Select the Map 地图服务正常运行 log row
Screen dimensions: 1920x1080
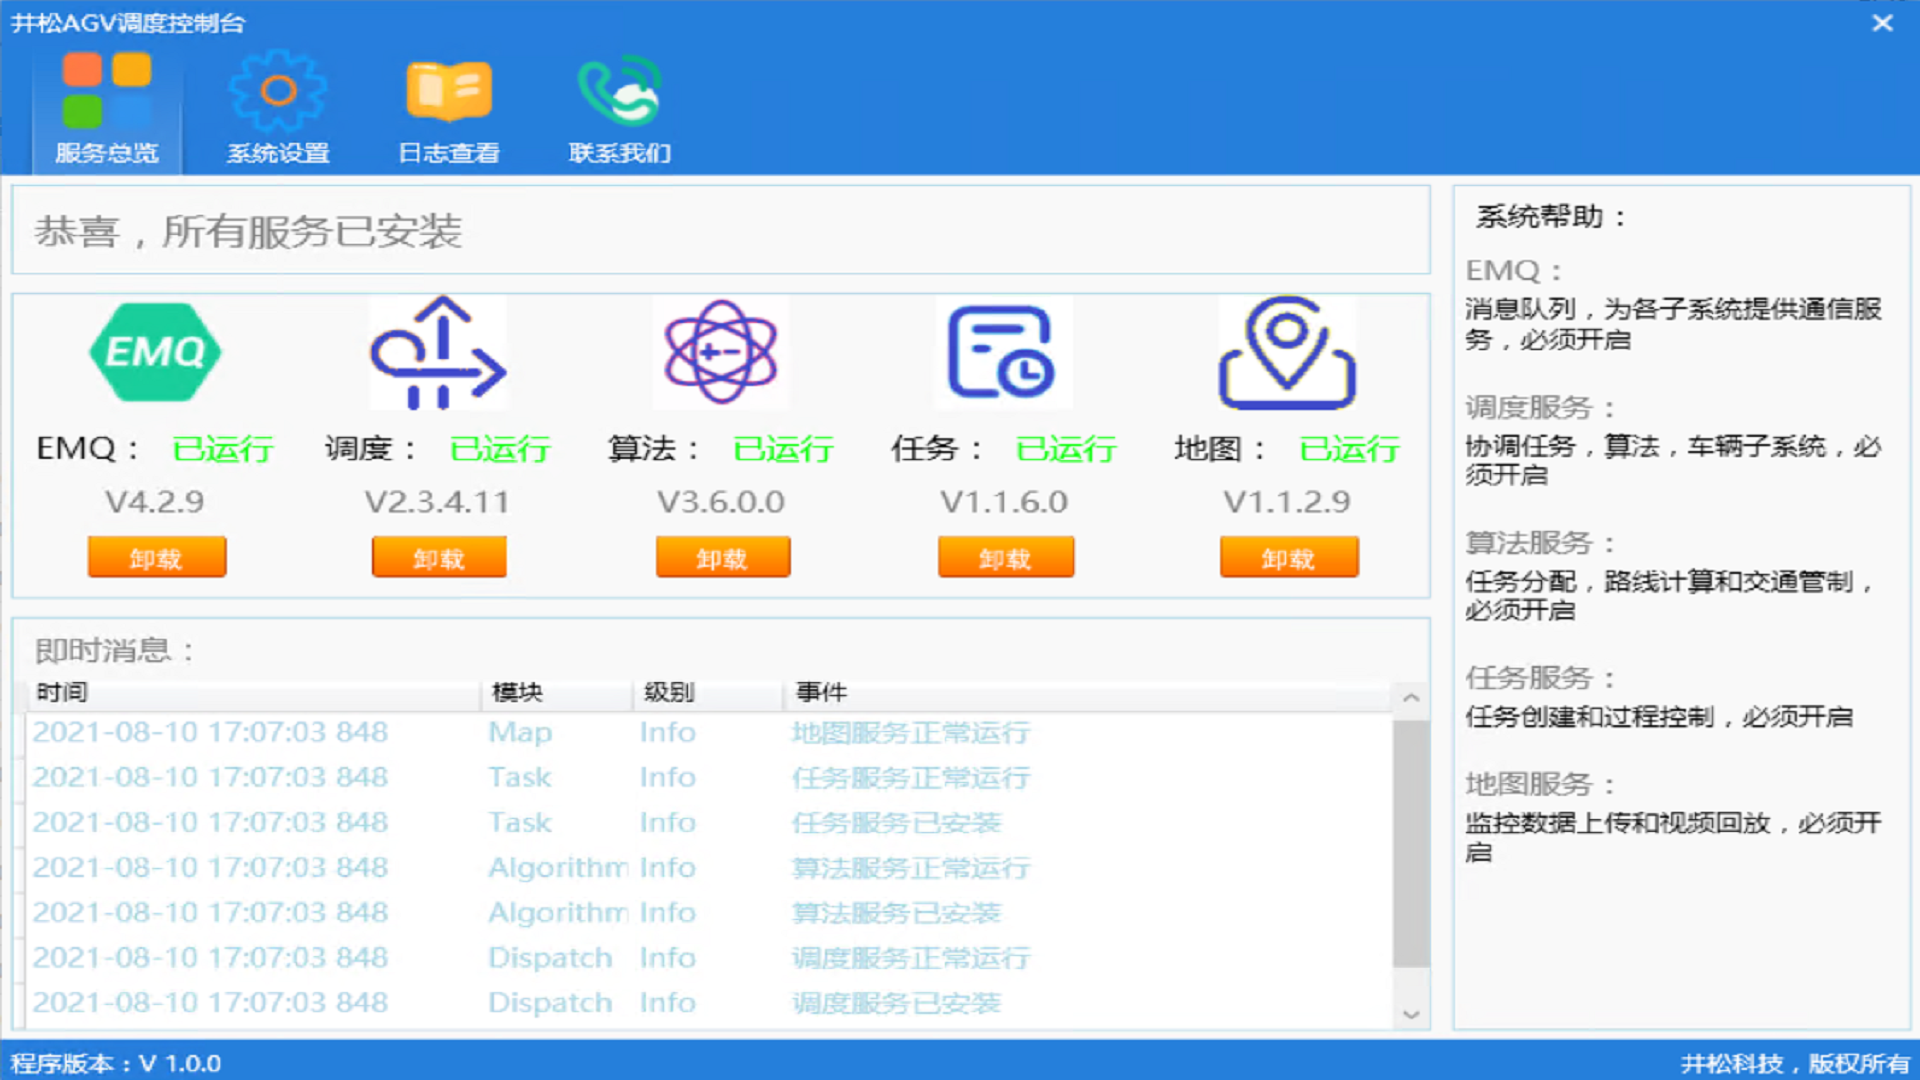click(x=700, y=732)
